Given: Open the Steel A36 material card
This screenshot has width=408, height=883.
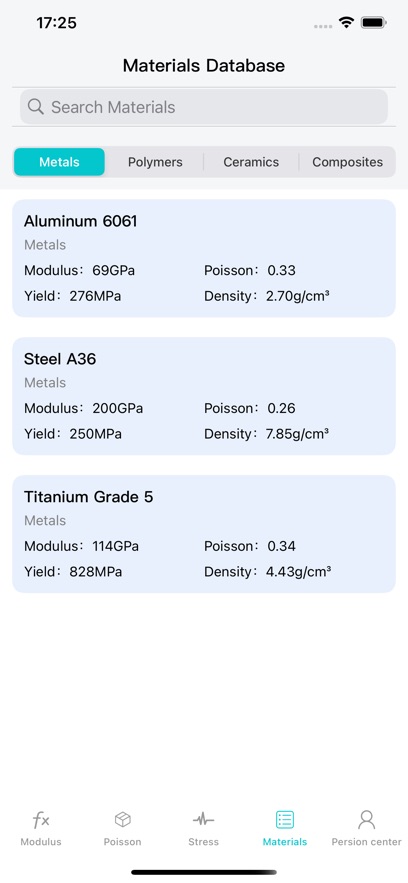Looking at the screenshot, I should [x=204, y=396].
